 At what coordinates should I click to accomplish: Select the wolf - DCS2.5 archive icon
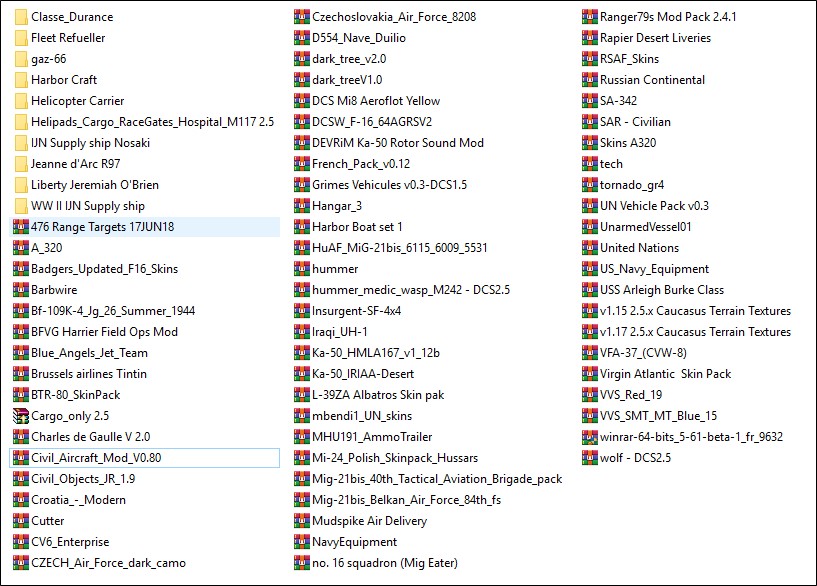point(590,458)
